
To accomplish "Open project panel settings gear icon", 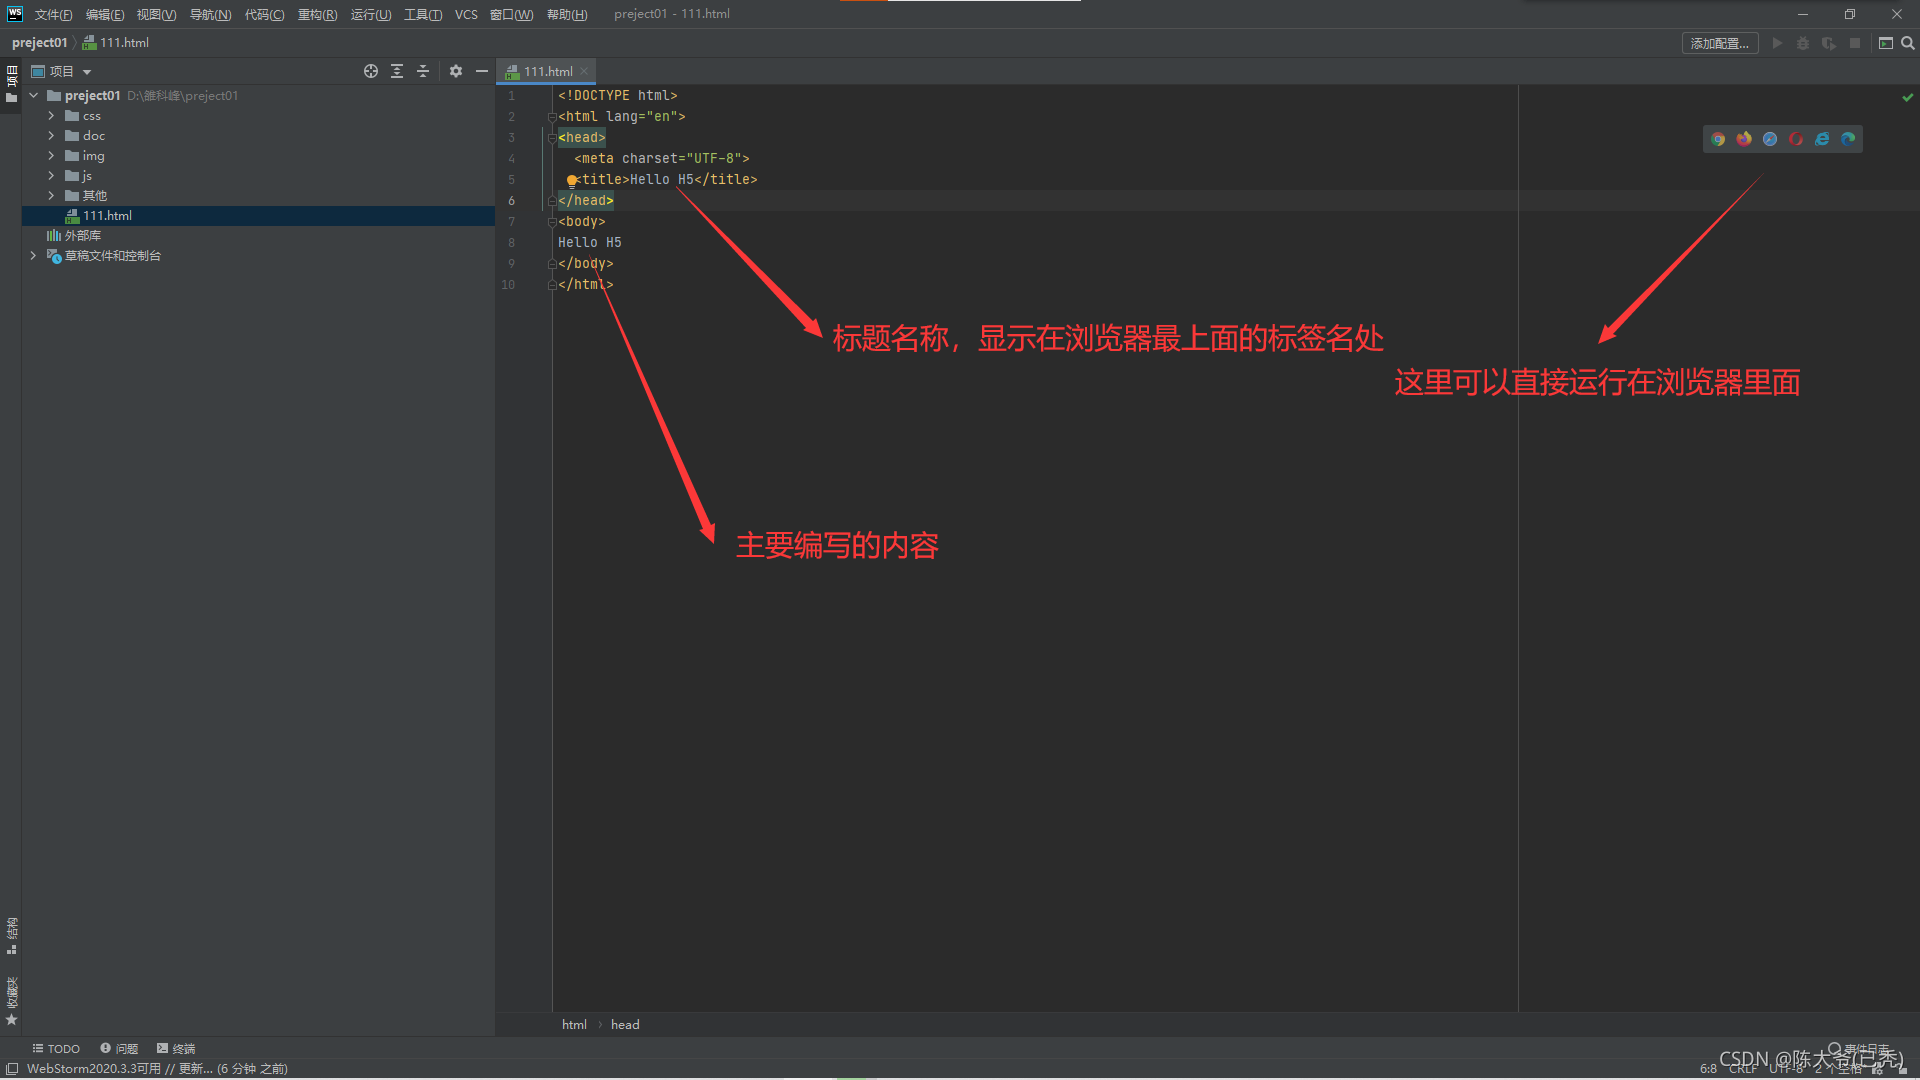I will [456, 71].
